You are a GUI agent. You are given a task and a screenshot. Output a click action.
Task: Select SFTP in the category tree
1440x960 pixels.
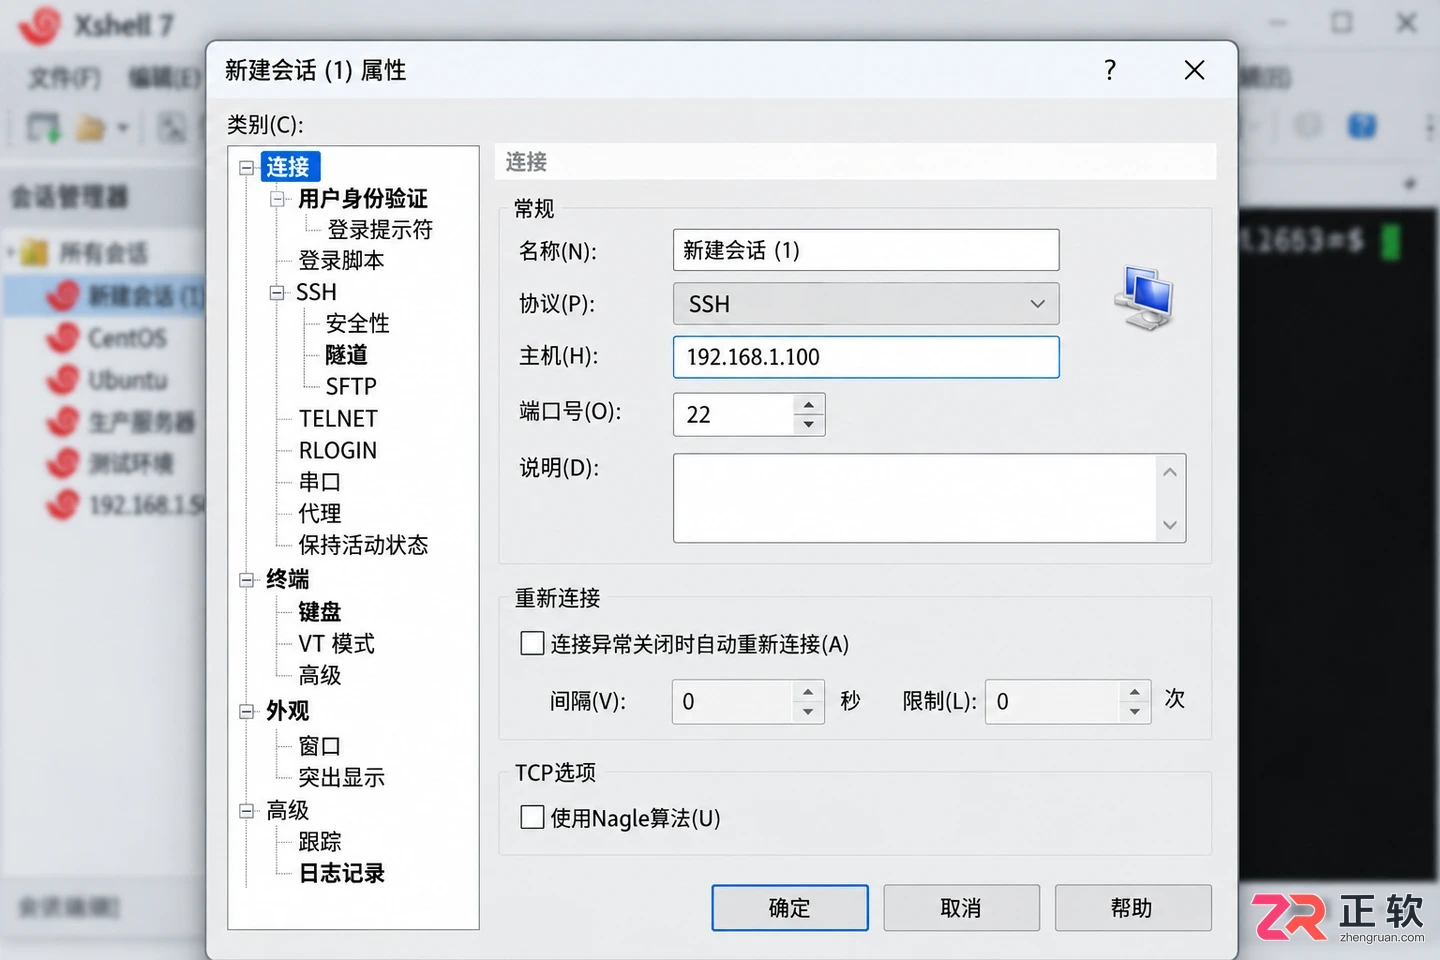[351, 386]
